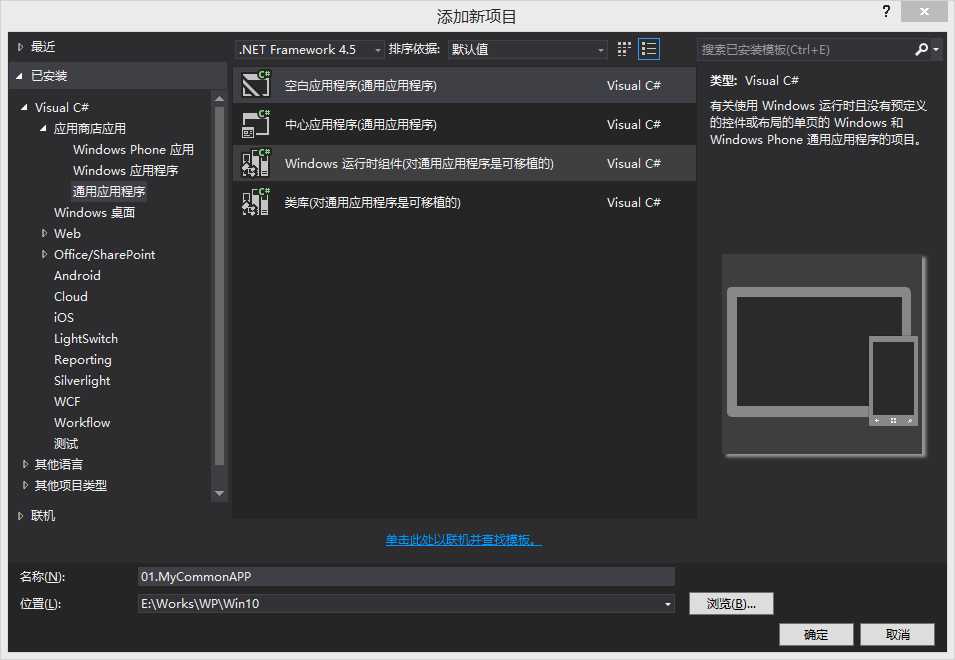
Task: Select the LightSwitch category
Action: (86, 339)
